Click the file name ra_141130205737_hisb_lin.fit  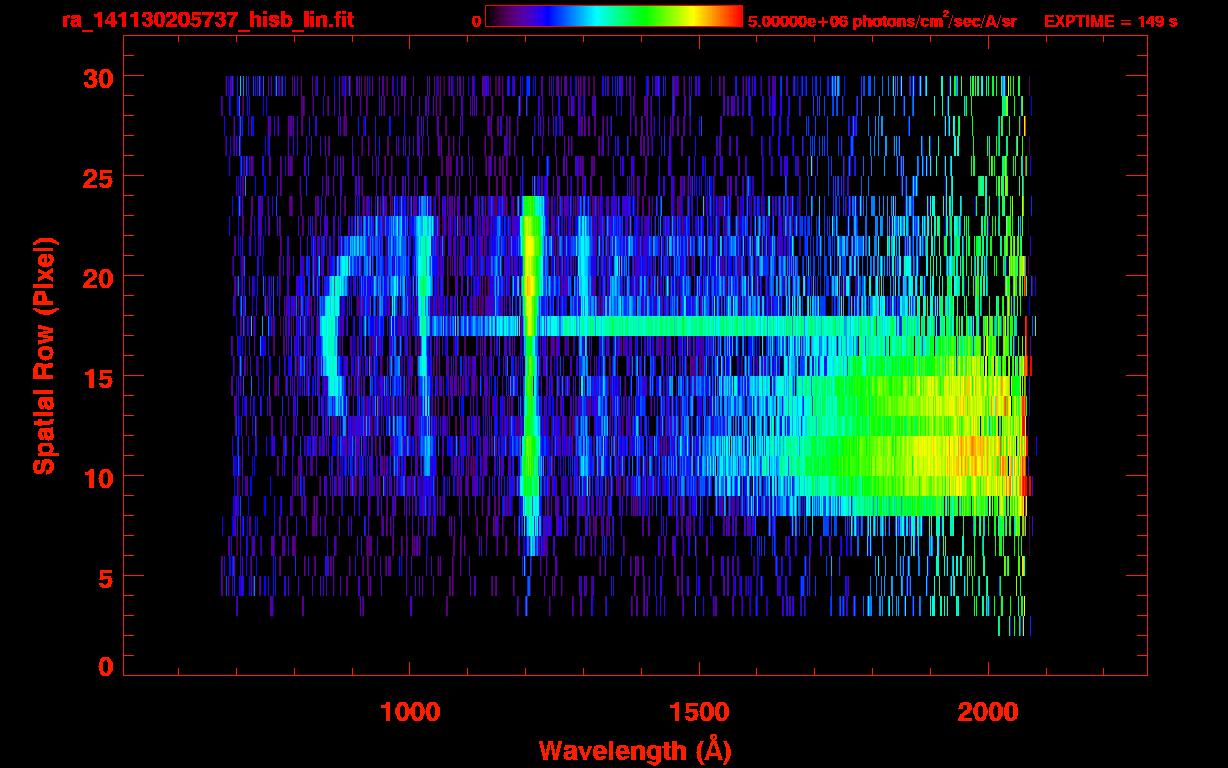click(x=207, y=19)
